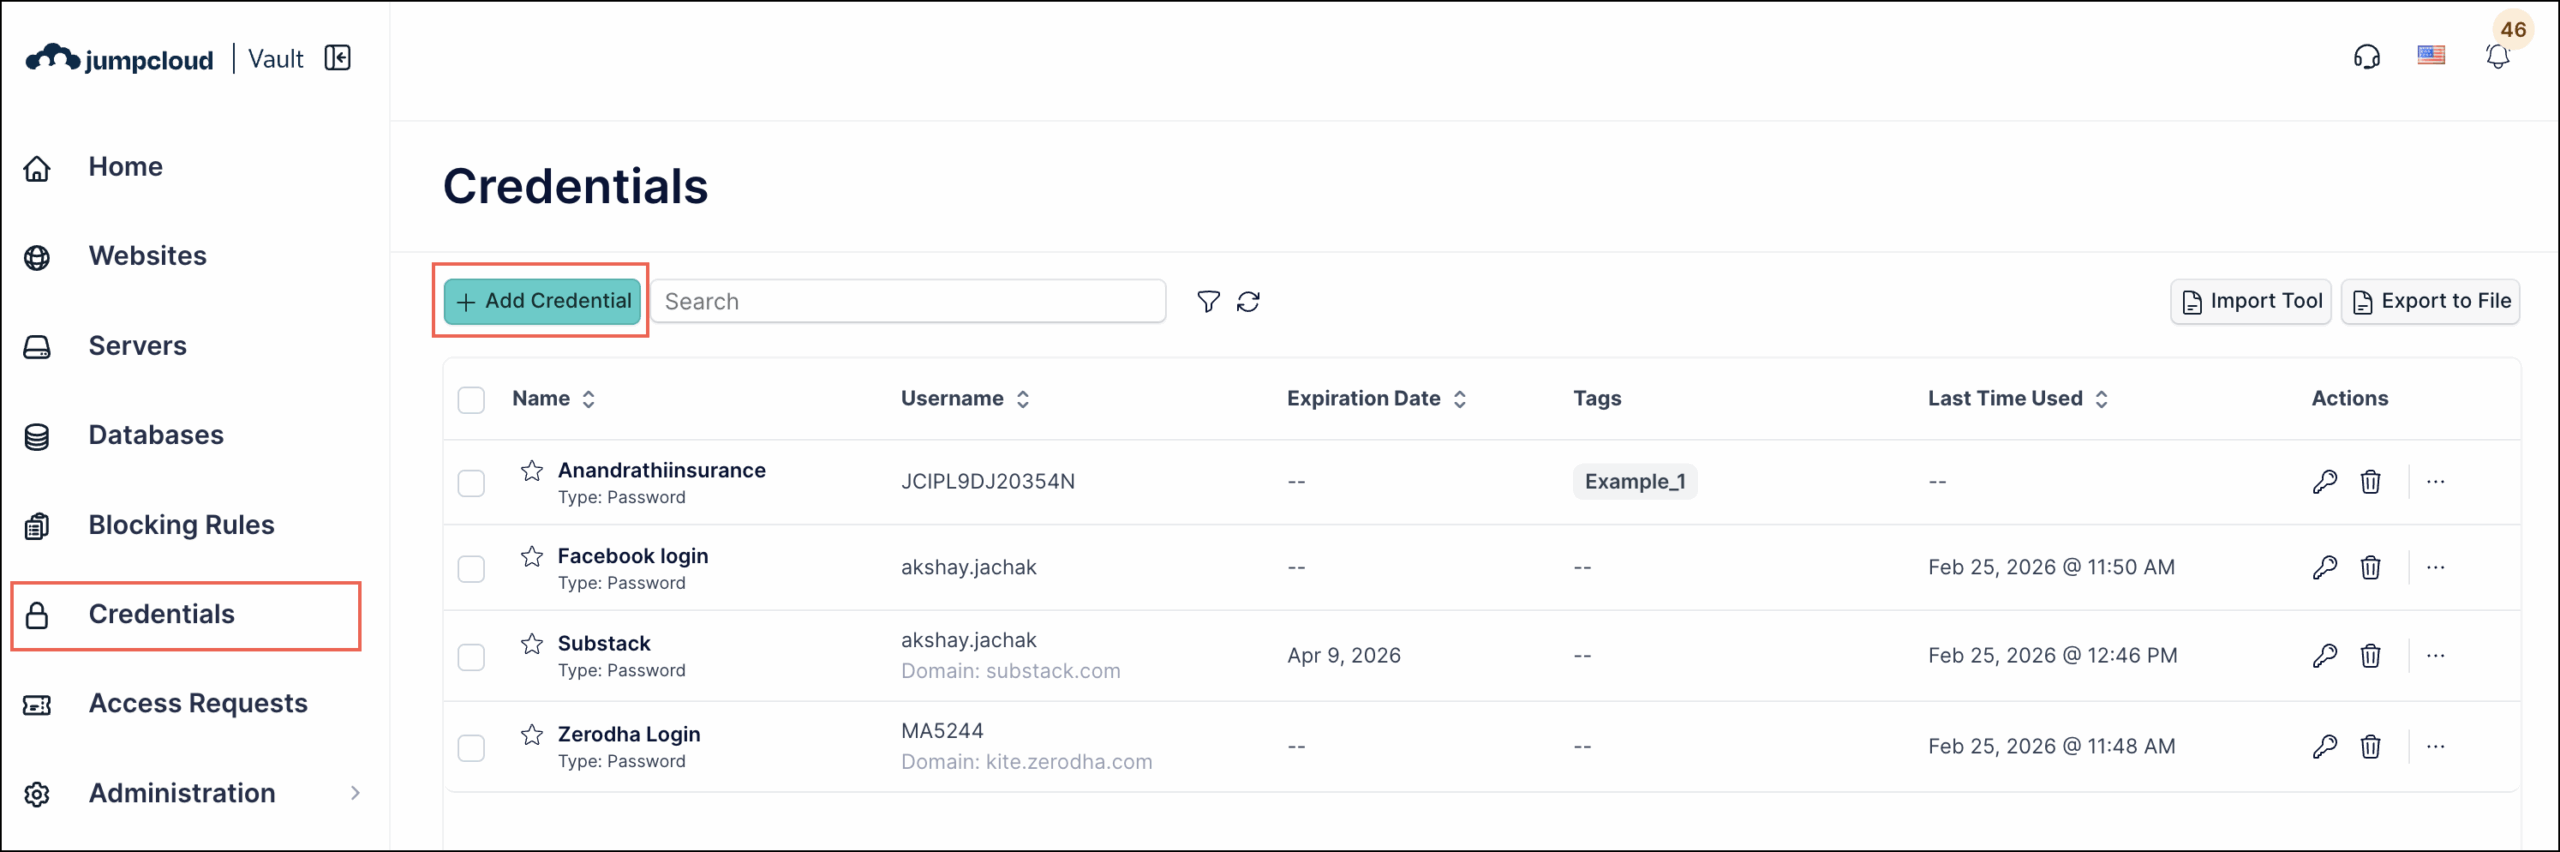
Task: Click key icon for Anandrathiinsurance
Action: coord(2325,482)
